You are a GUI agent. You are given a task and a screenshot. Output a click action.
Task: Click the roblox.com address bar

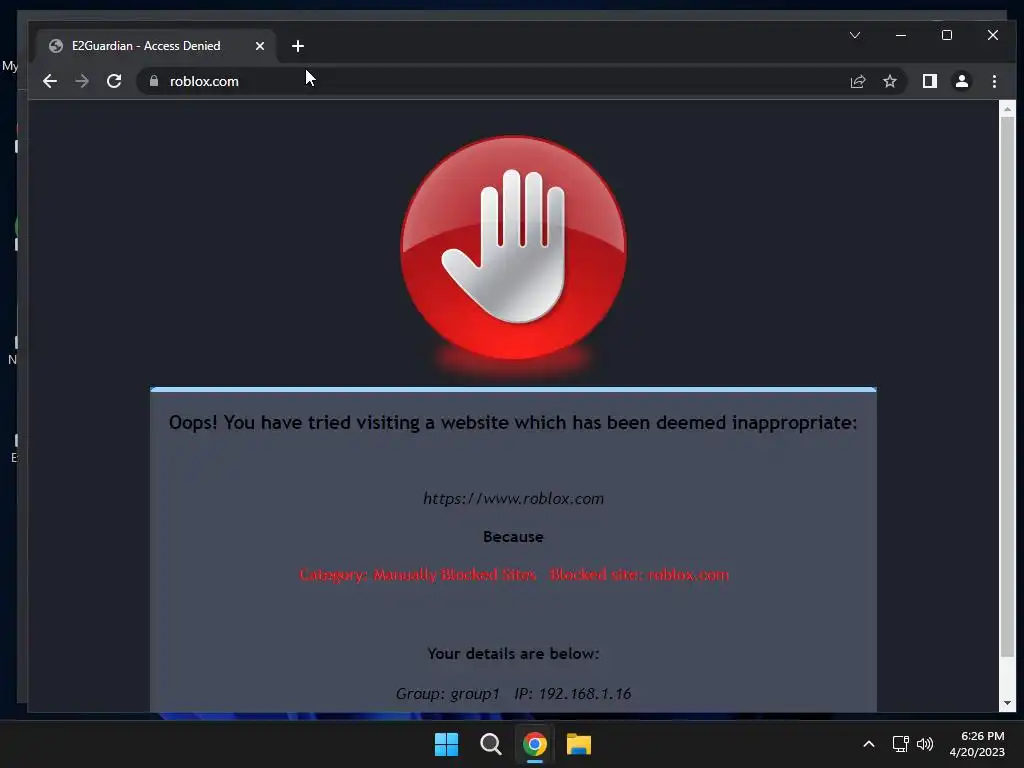click(490, 81)
